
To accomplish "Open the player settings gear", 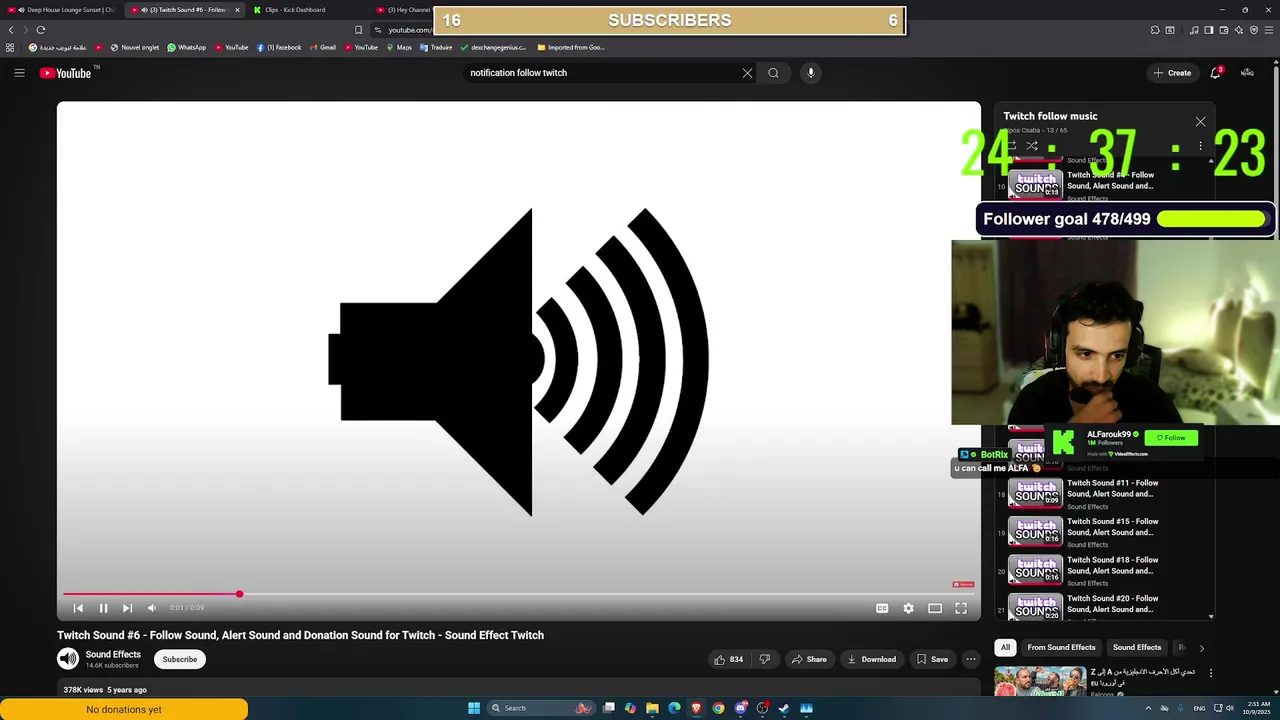I will coord(908,608).
